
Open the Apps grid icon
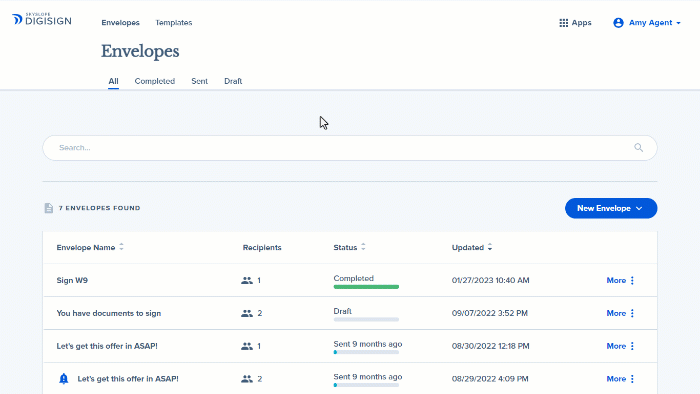[563, 23]
